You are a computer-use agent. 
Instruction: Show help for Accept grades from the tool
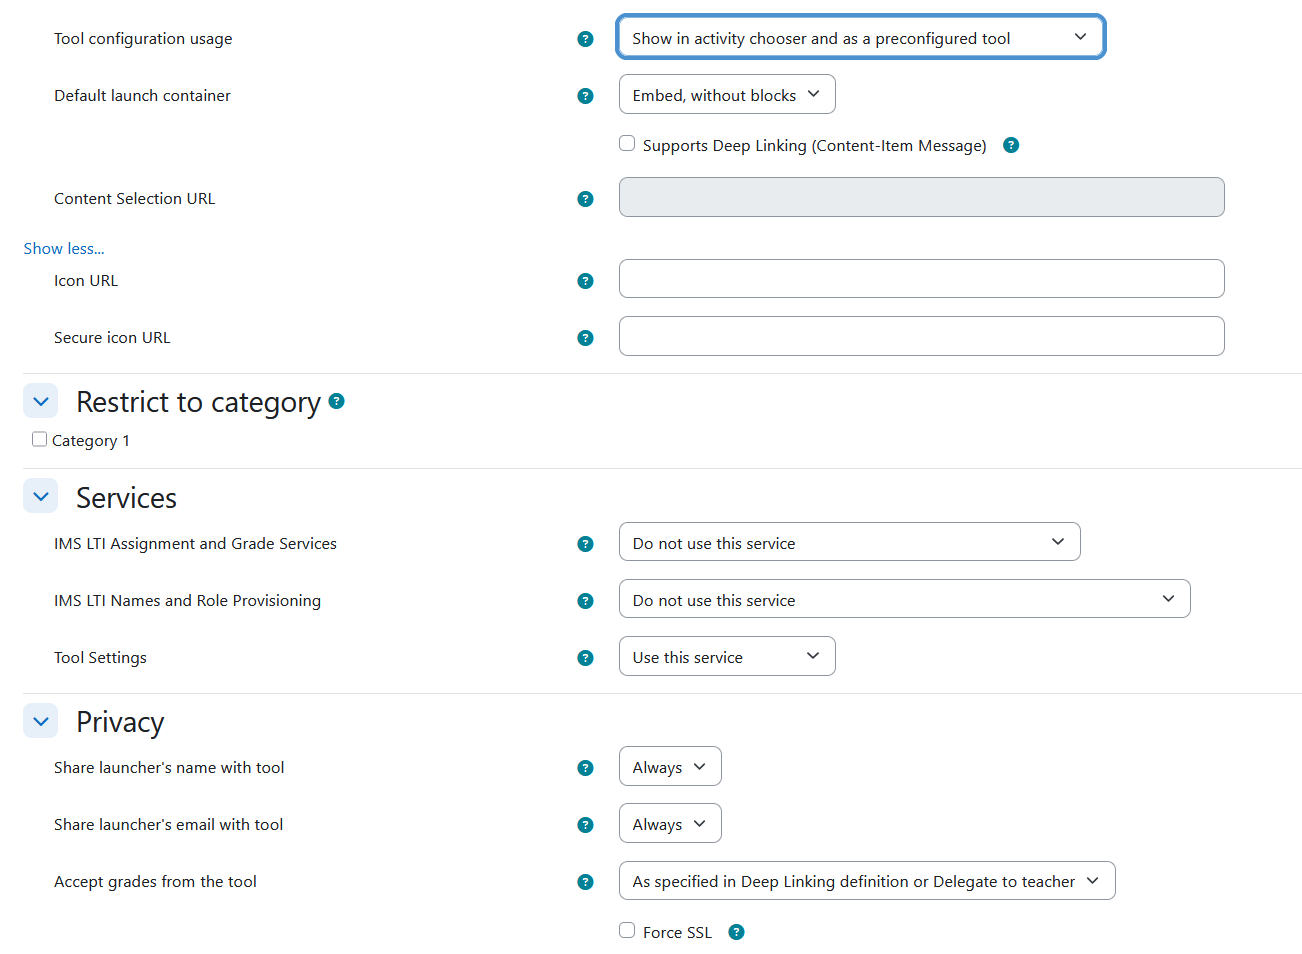pyautogui.click(x=586, y=882)
